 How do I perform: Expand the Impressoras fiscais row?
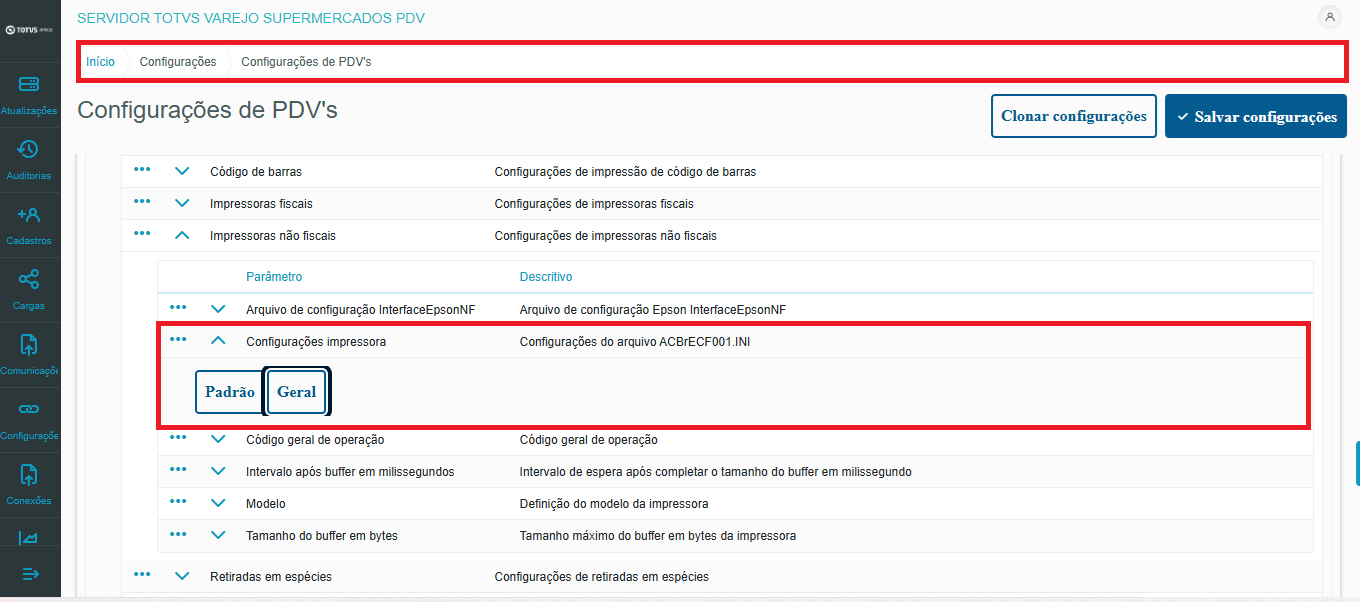[182, 203]
